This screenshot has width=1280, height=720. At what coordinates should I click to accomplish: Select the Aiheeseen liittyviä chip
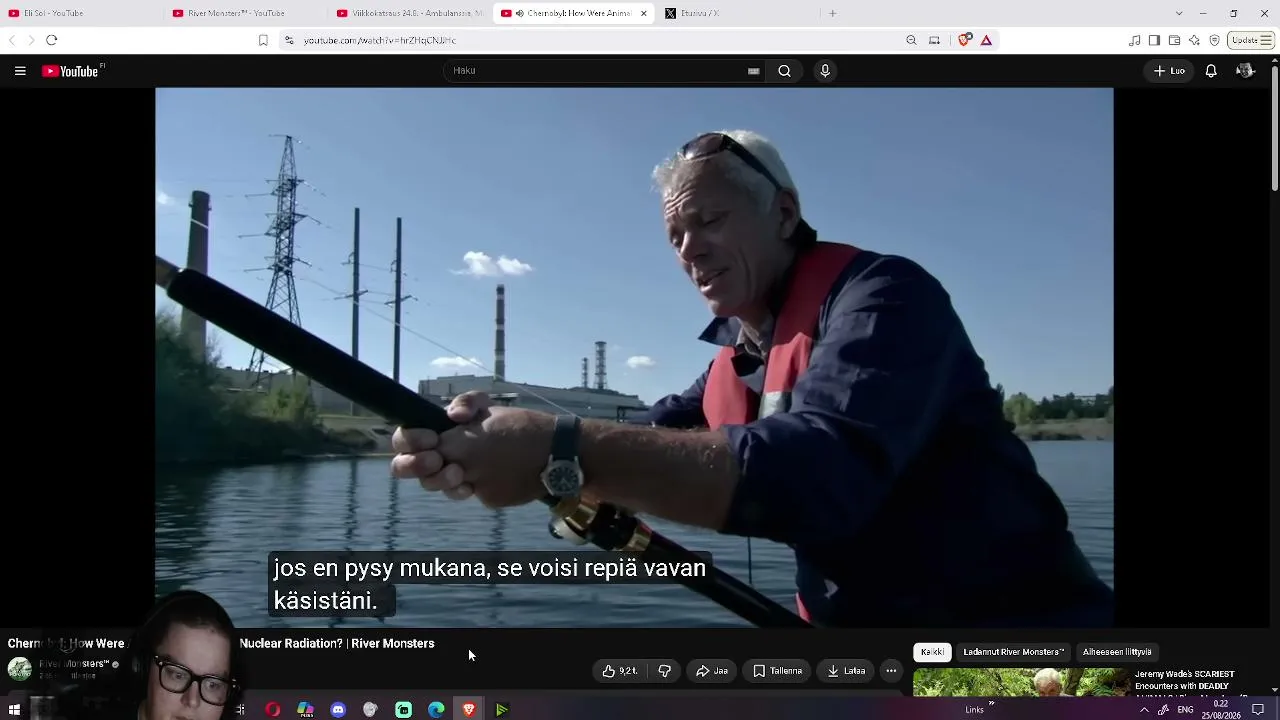(1117, 652)
